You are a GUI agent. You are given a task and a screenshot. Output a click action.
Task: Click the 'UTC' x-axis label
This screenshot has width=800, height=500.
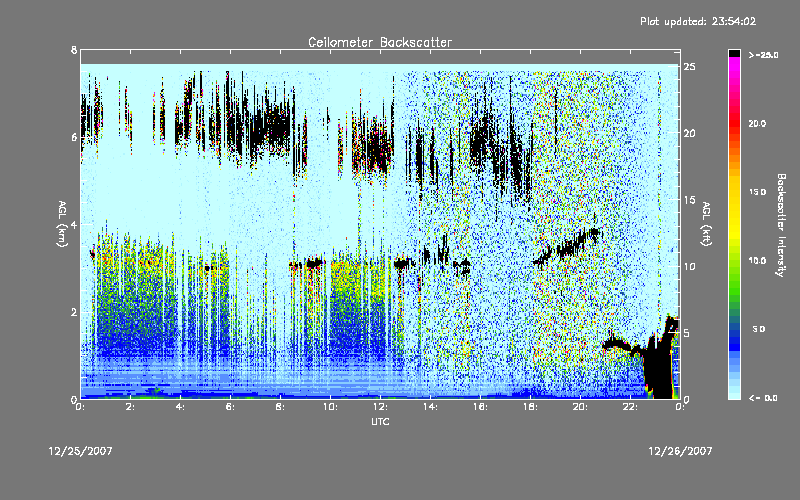(x=380, y=422)
